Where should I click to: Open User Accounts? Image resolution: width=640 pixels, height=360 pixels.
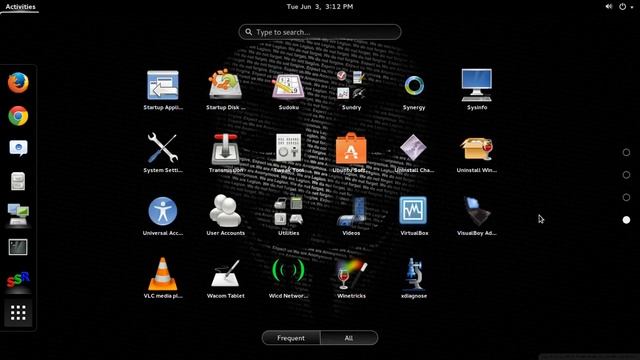point(225,211)
